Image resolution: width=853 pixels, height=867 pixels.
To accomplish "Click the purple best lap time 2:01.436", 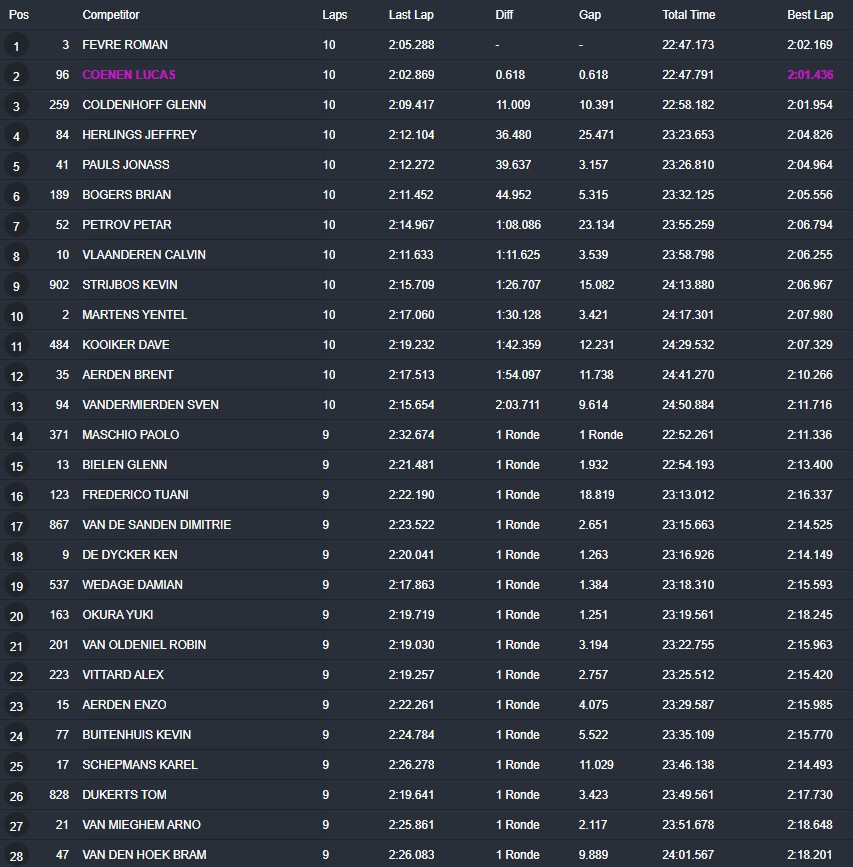I will [810, 75].
